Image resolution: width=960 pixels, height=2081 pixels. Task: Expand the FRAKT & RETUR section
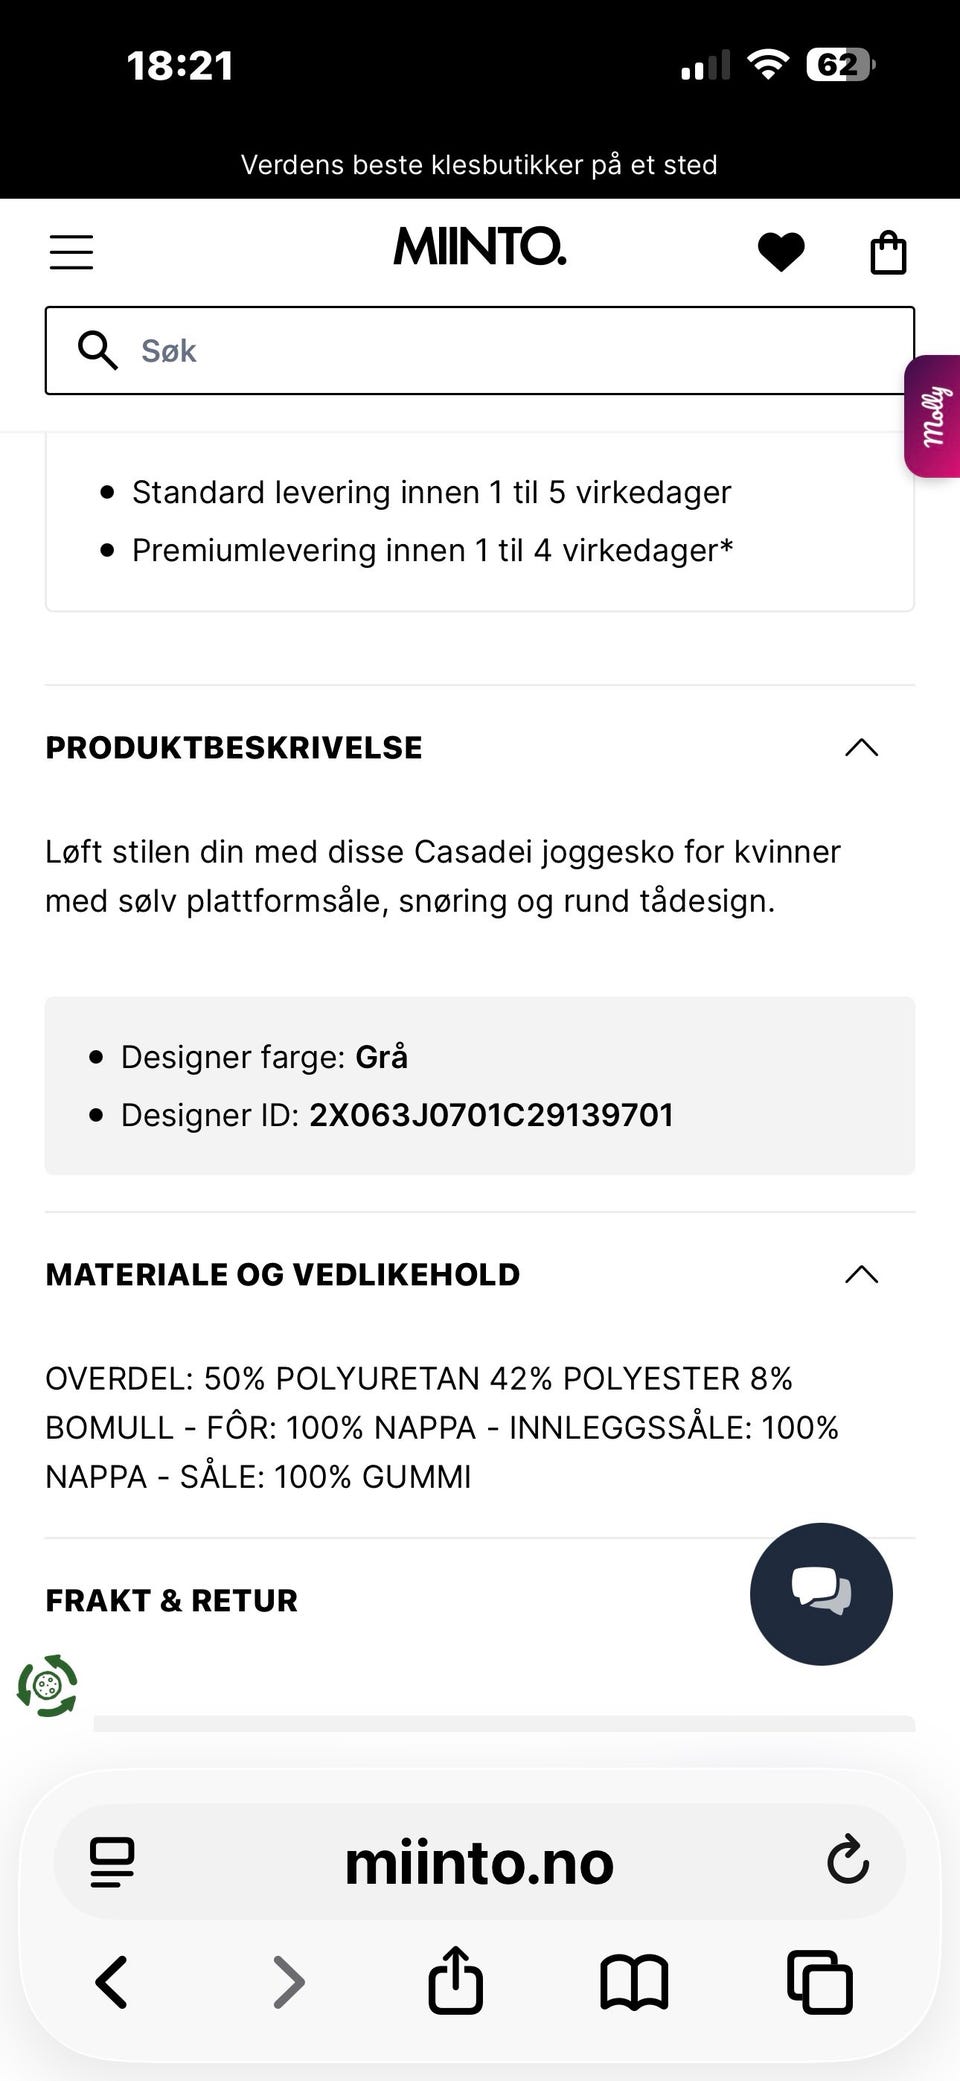point(171,1600)
